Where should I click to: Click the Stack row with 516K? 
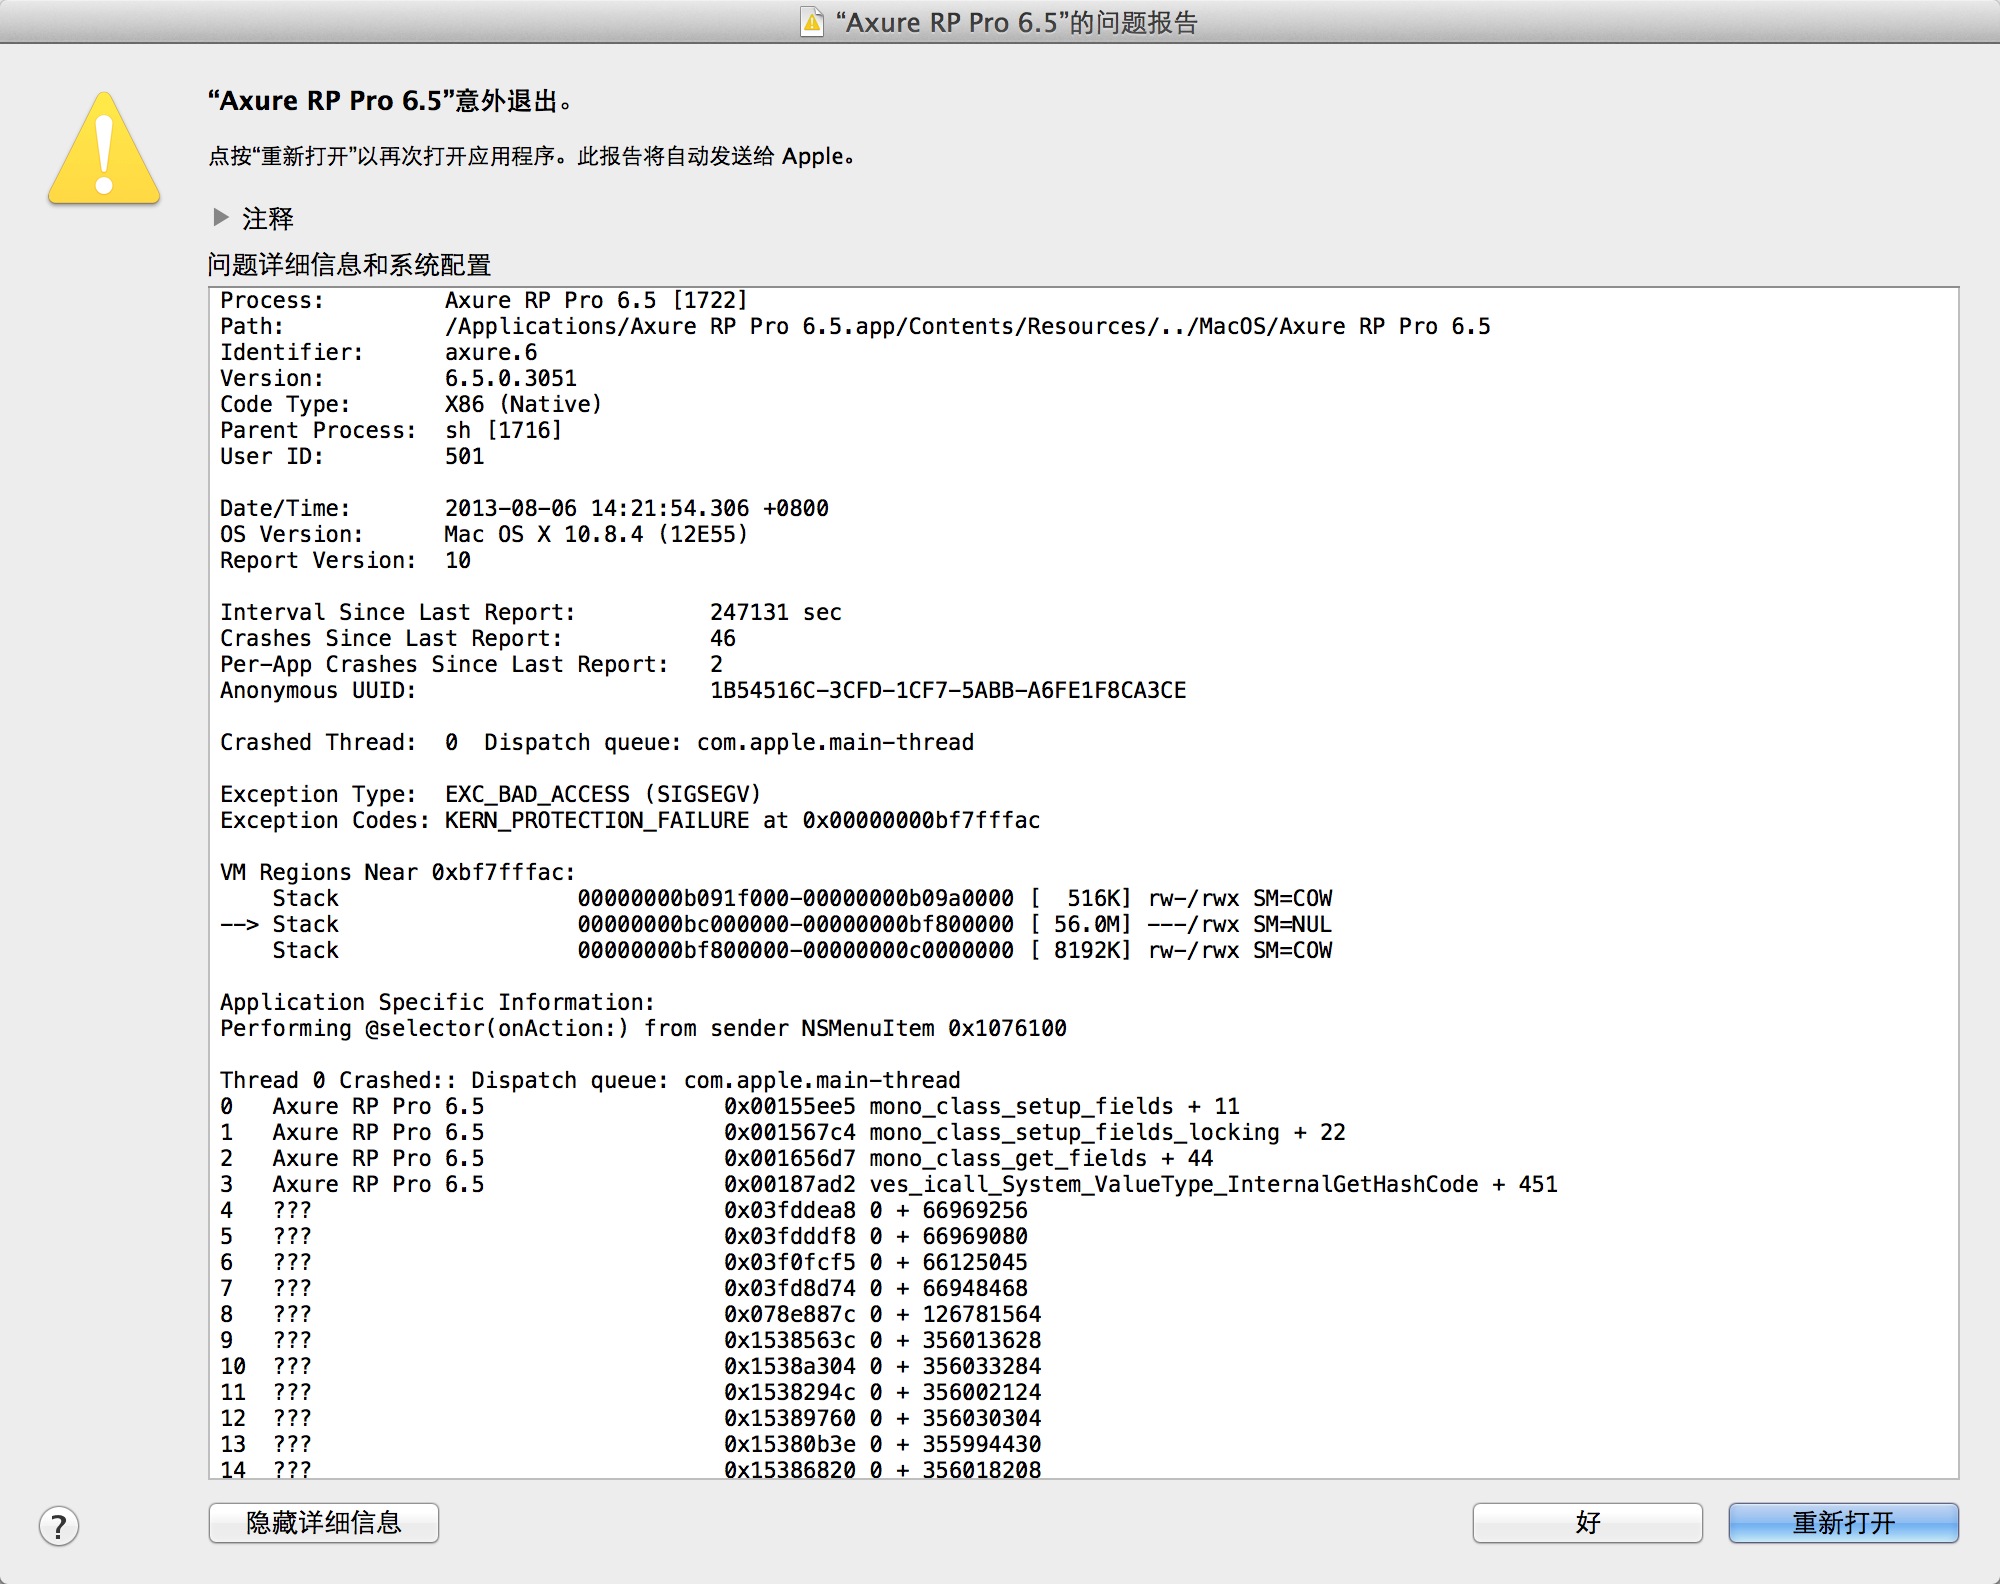coord(802,898)
